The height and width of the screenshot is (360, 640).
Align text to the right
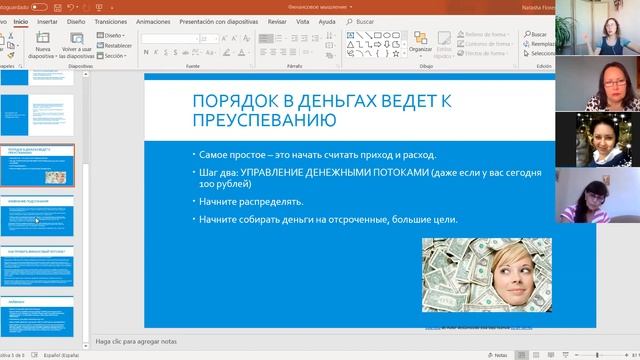tap(283, 52)
